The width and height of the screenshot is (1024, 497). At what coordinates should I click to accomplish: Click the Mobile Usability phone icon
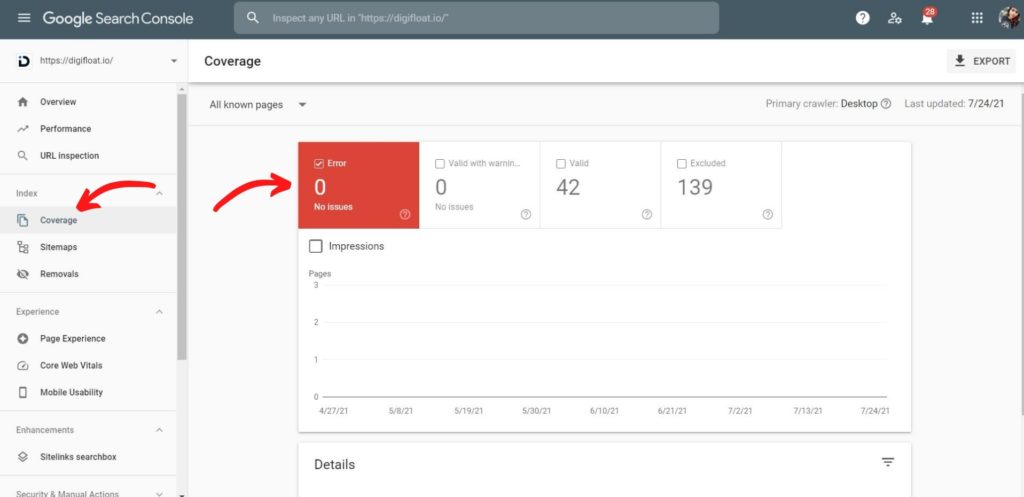coord(23,392)
